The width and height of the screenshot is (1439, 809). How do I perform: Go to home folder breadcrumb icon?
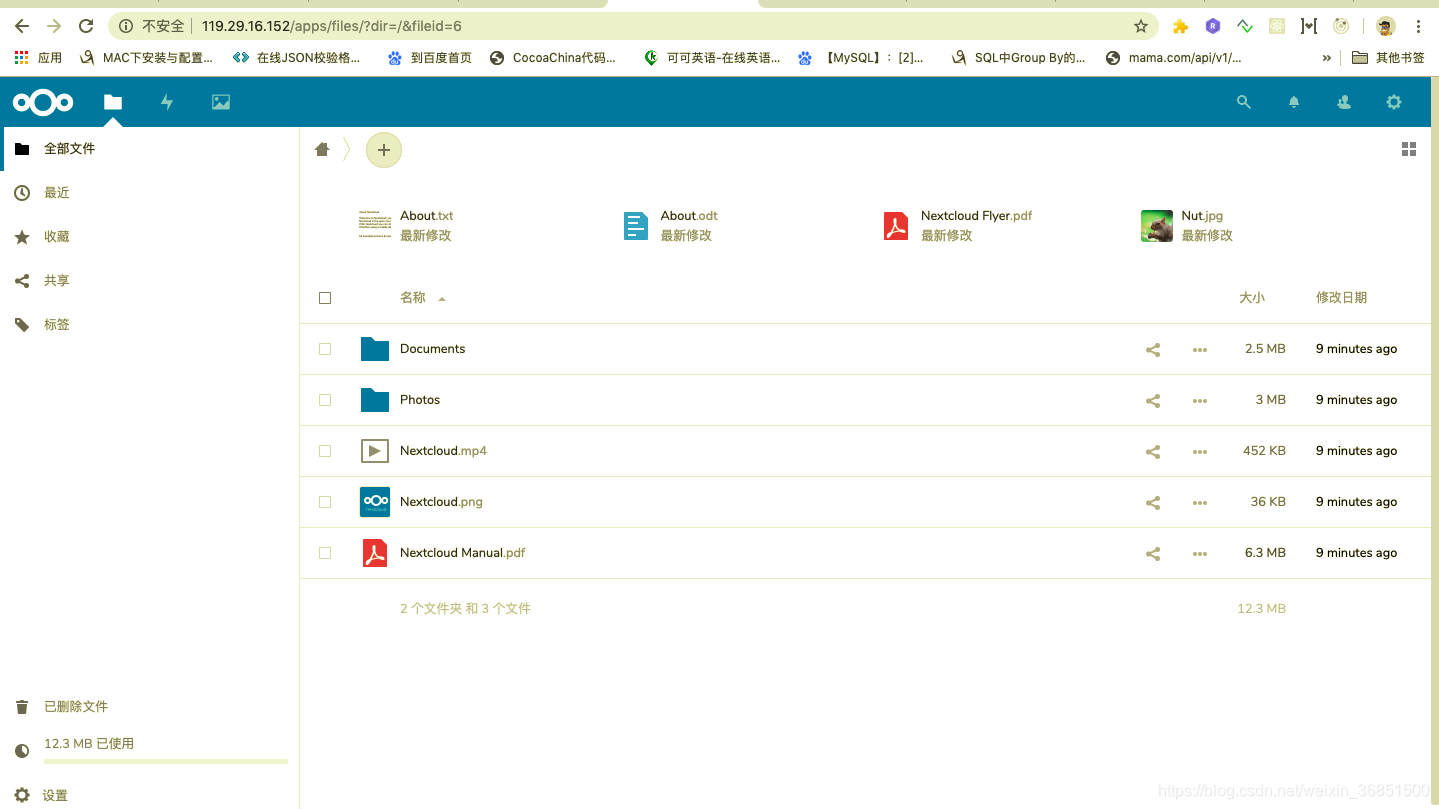322,149
